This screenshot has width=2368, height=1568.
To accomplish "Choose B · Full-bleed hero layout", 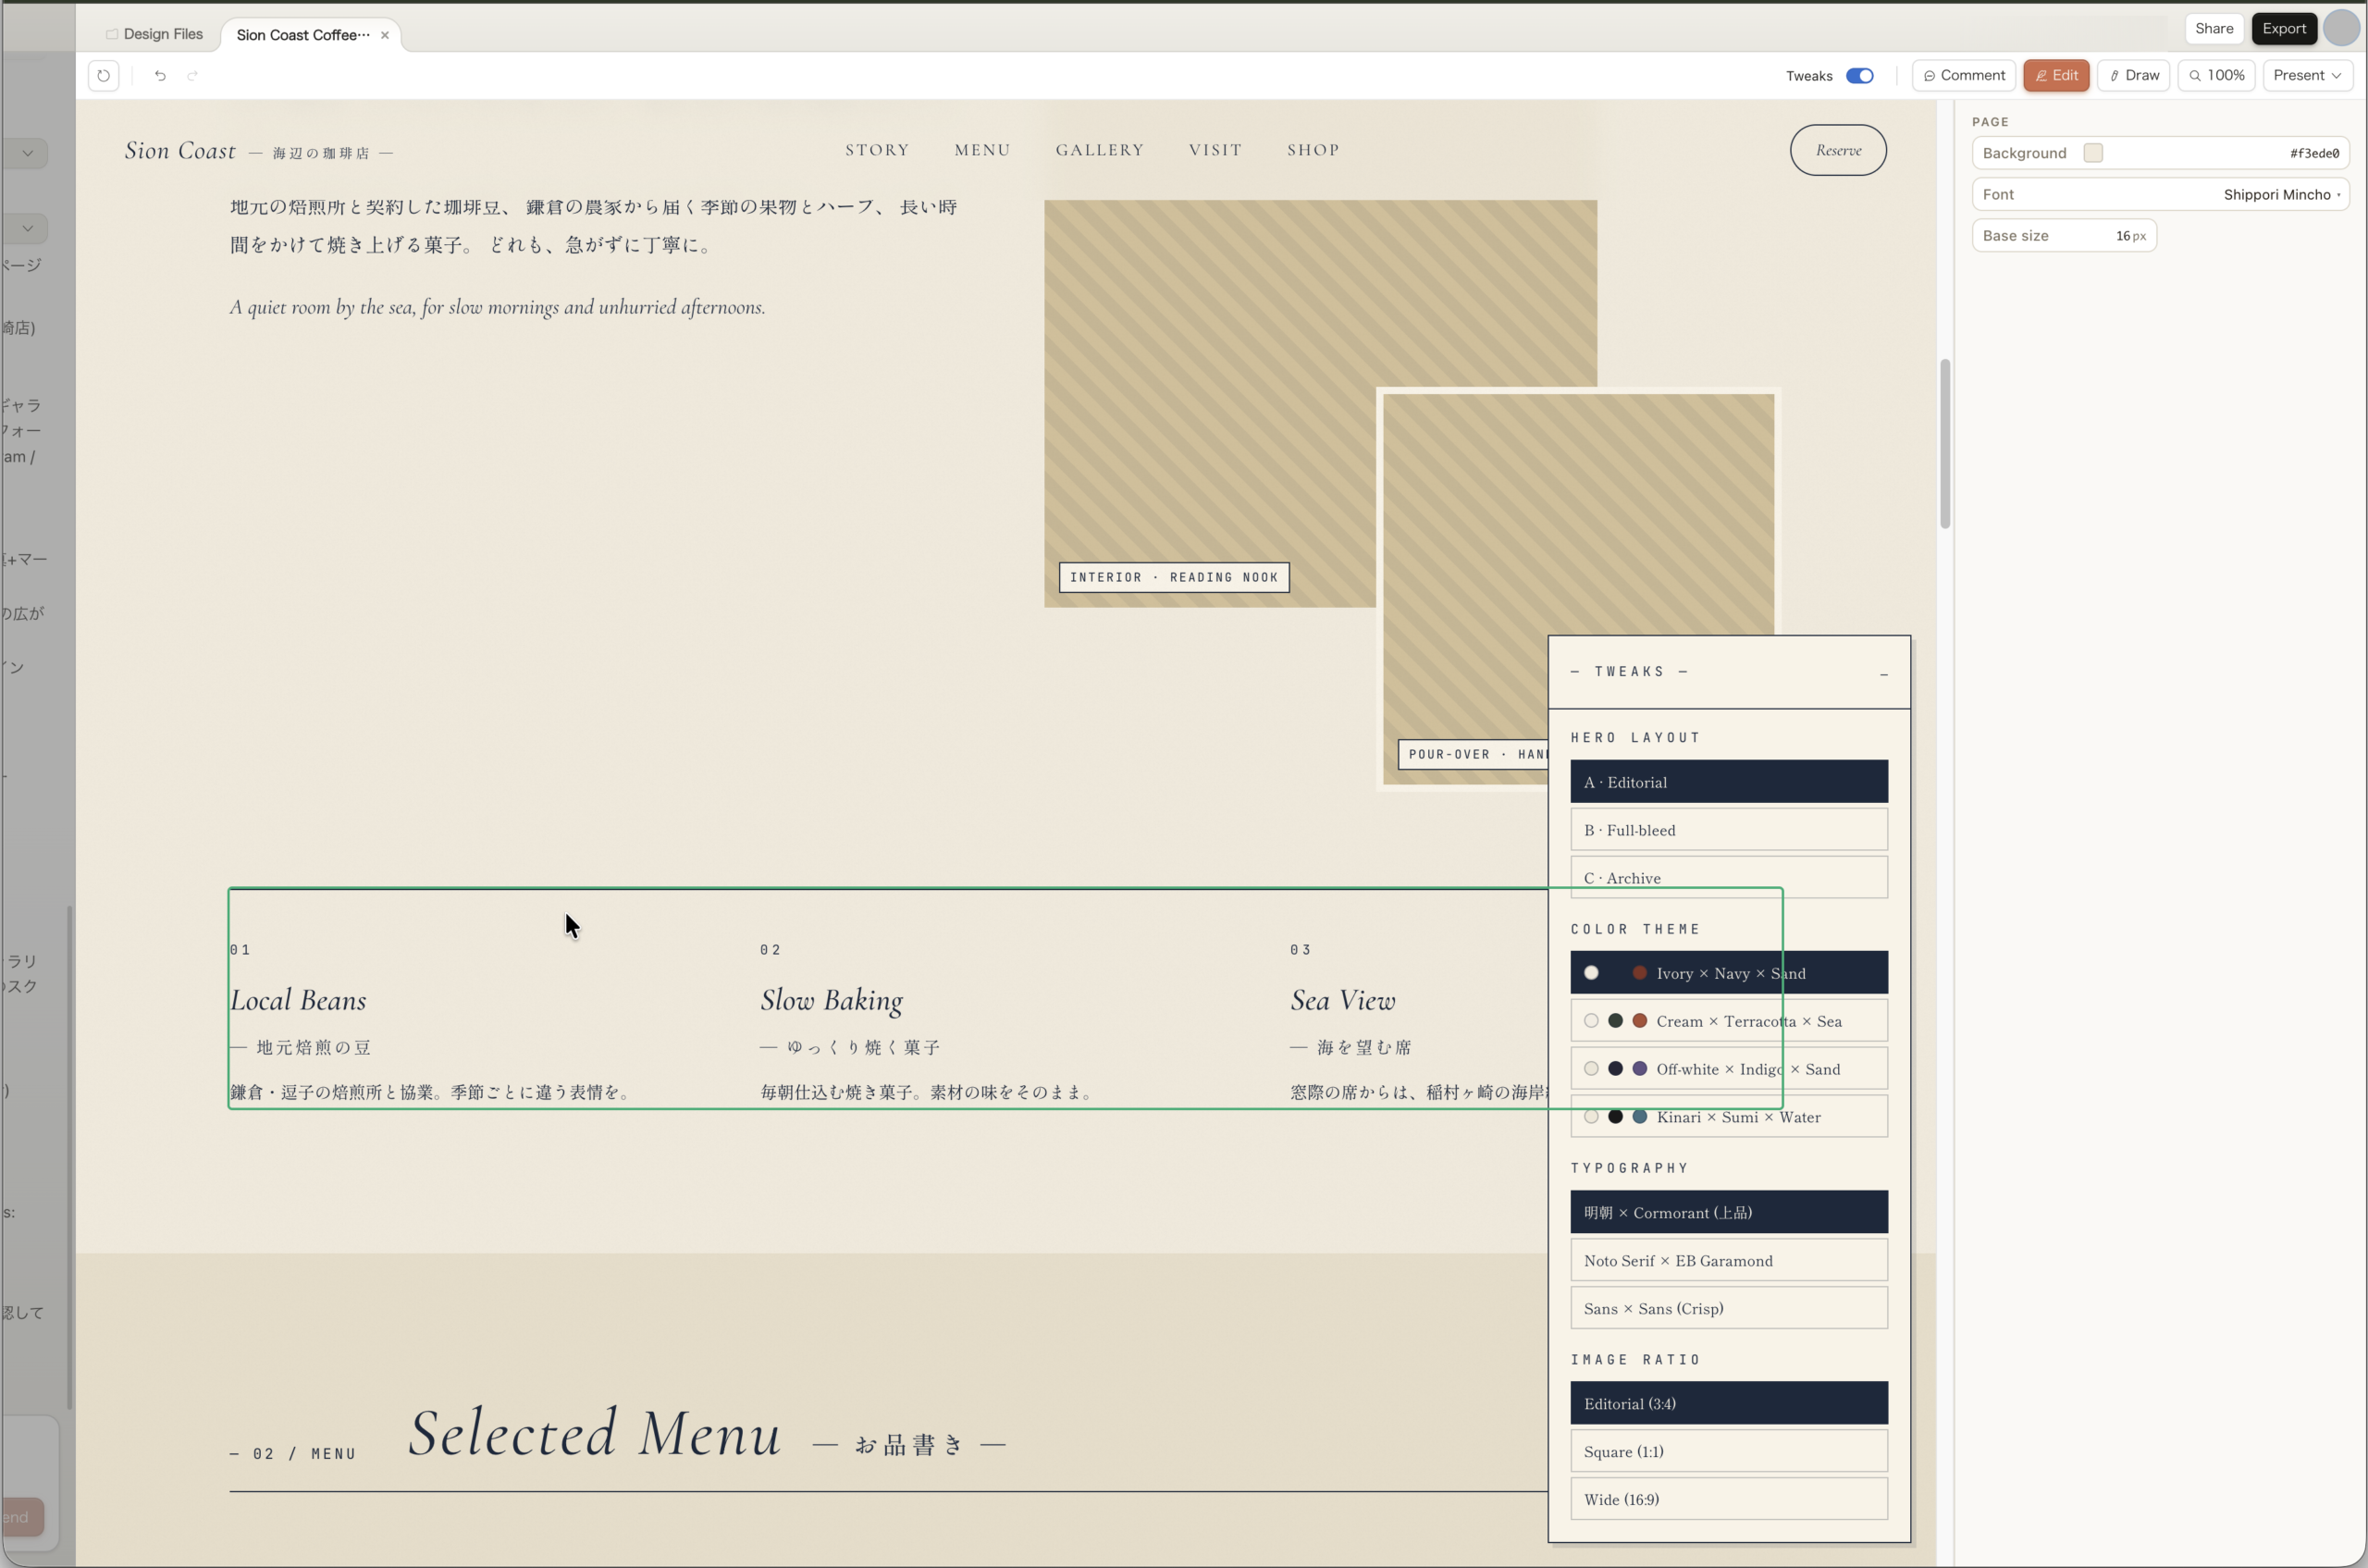I will [1729, 830].
